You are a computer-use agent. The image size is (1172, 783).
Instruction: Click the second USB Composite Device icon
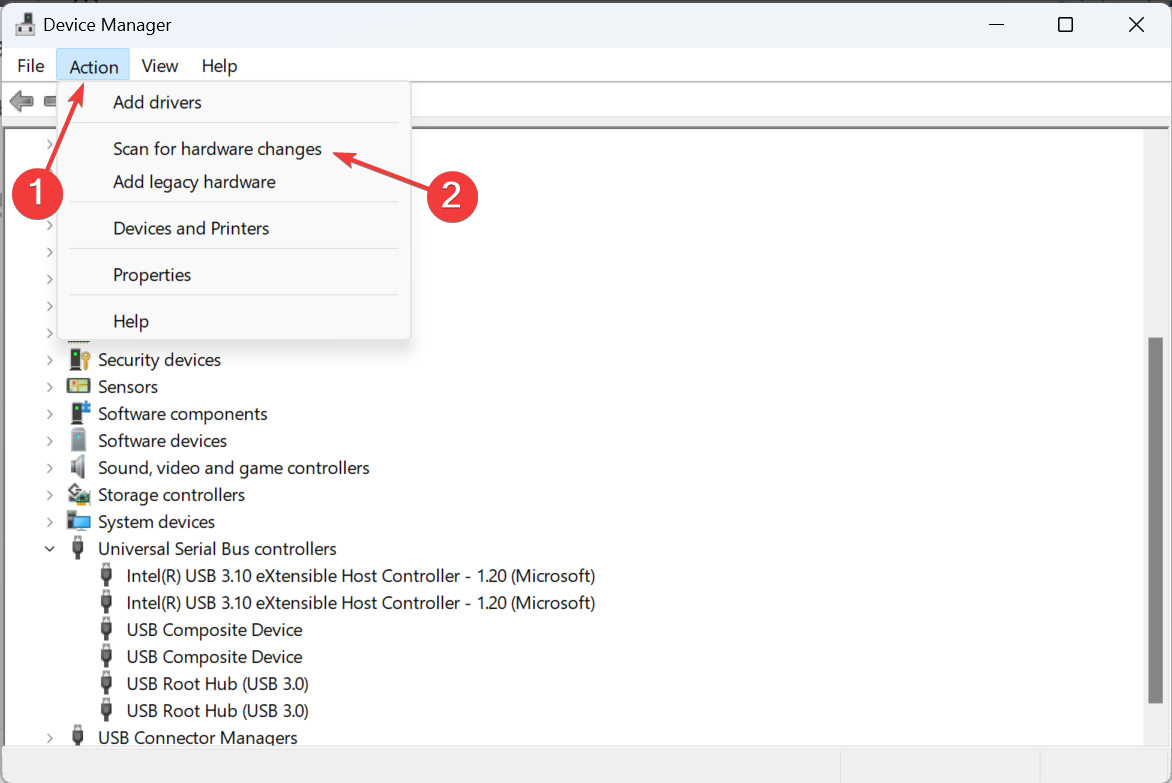pos(106,656)
